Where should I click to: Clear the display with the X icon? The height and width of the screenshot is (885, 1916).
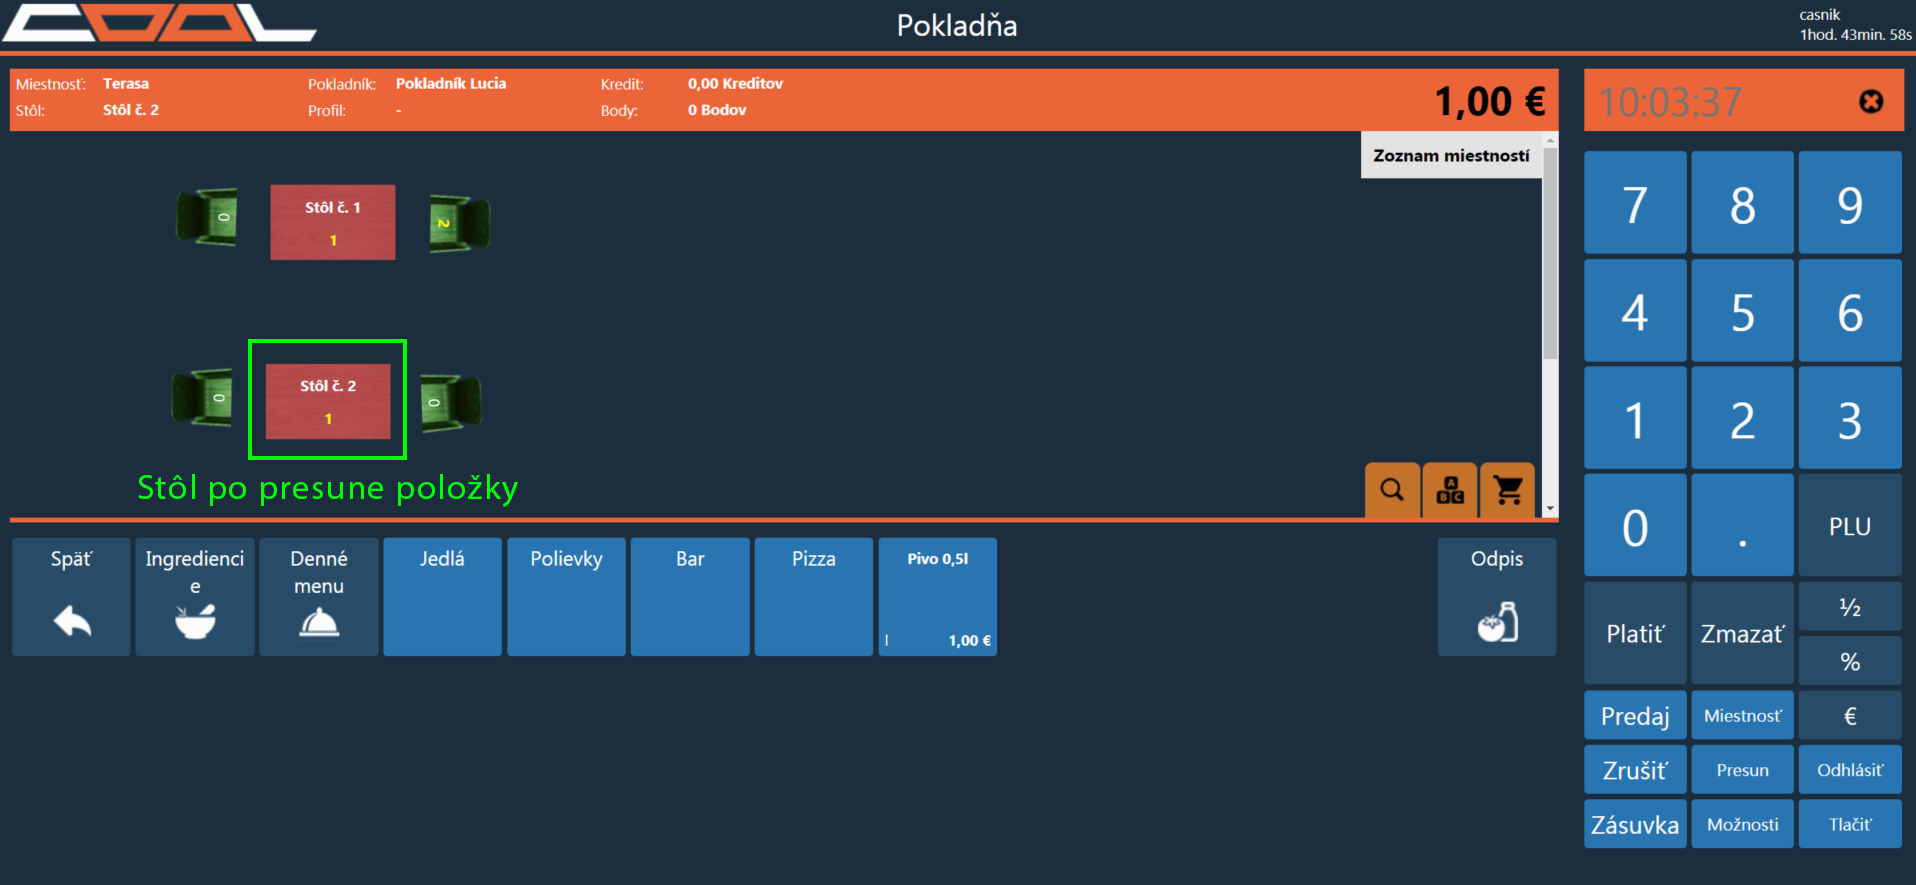click(1870, 102)
